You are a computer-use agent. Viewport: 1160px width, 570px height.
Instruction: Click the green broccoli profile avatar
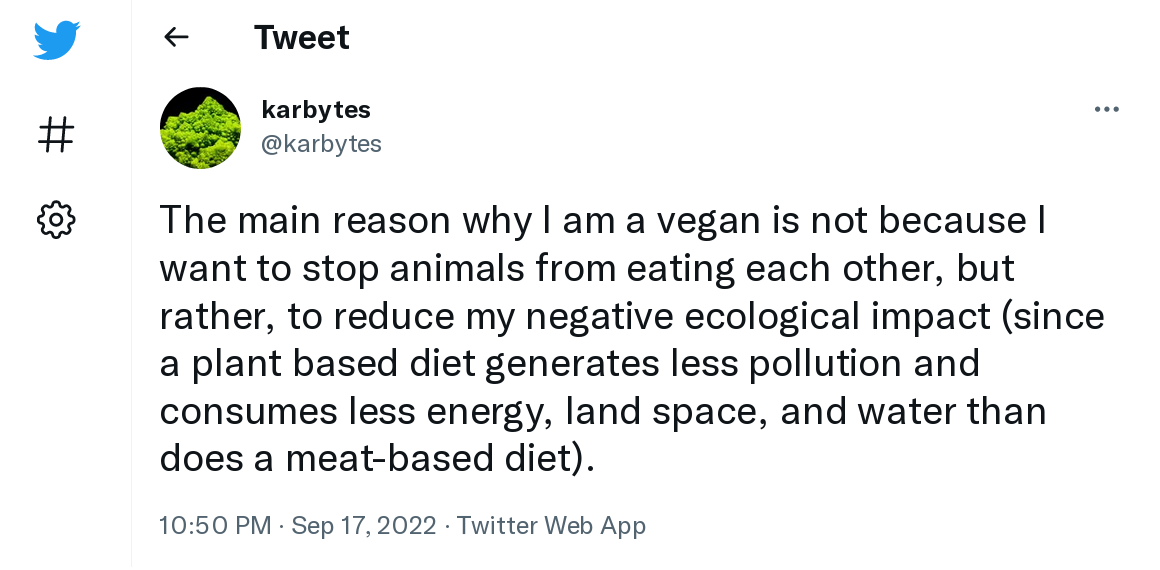pos(200,127)
